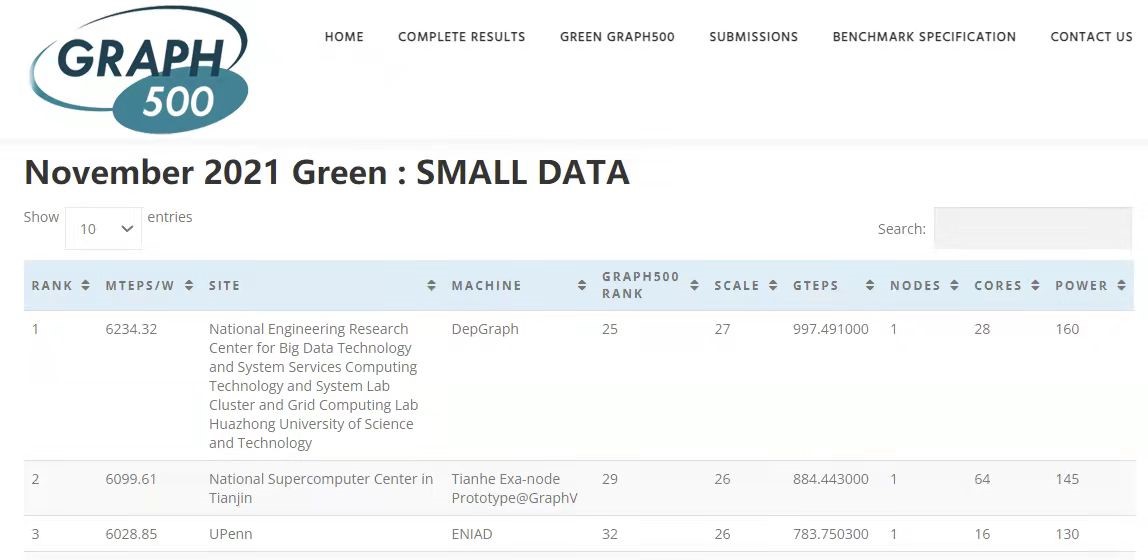
Task: Sort by Cores column sort icon
Action: point(1035,286)
